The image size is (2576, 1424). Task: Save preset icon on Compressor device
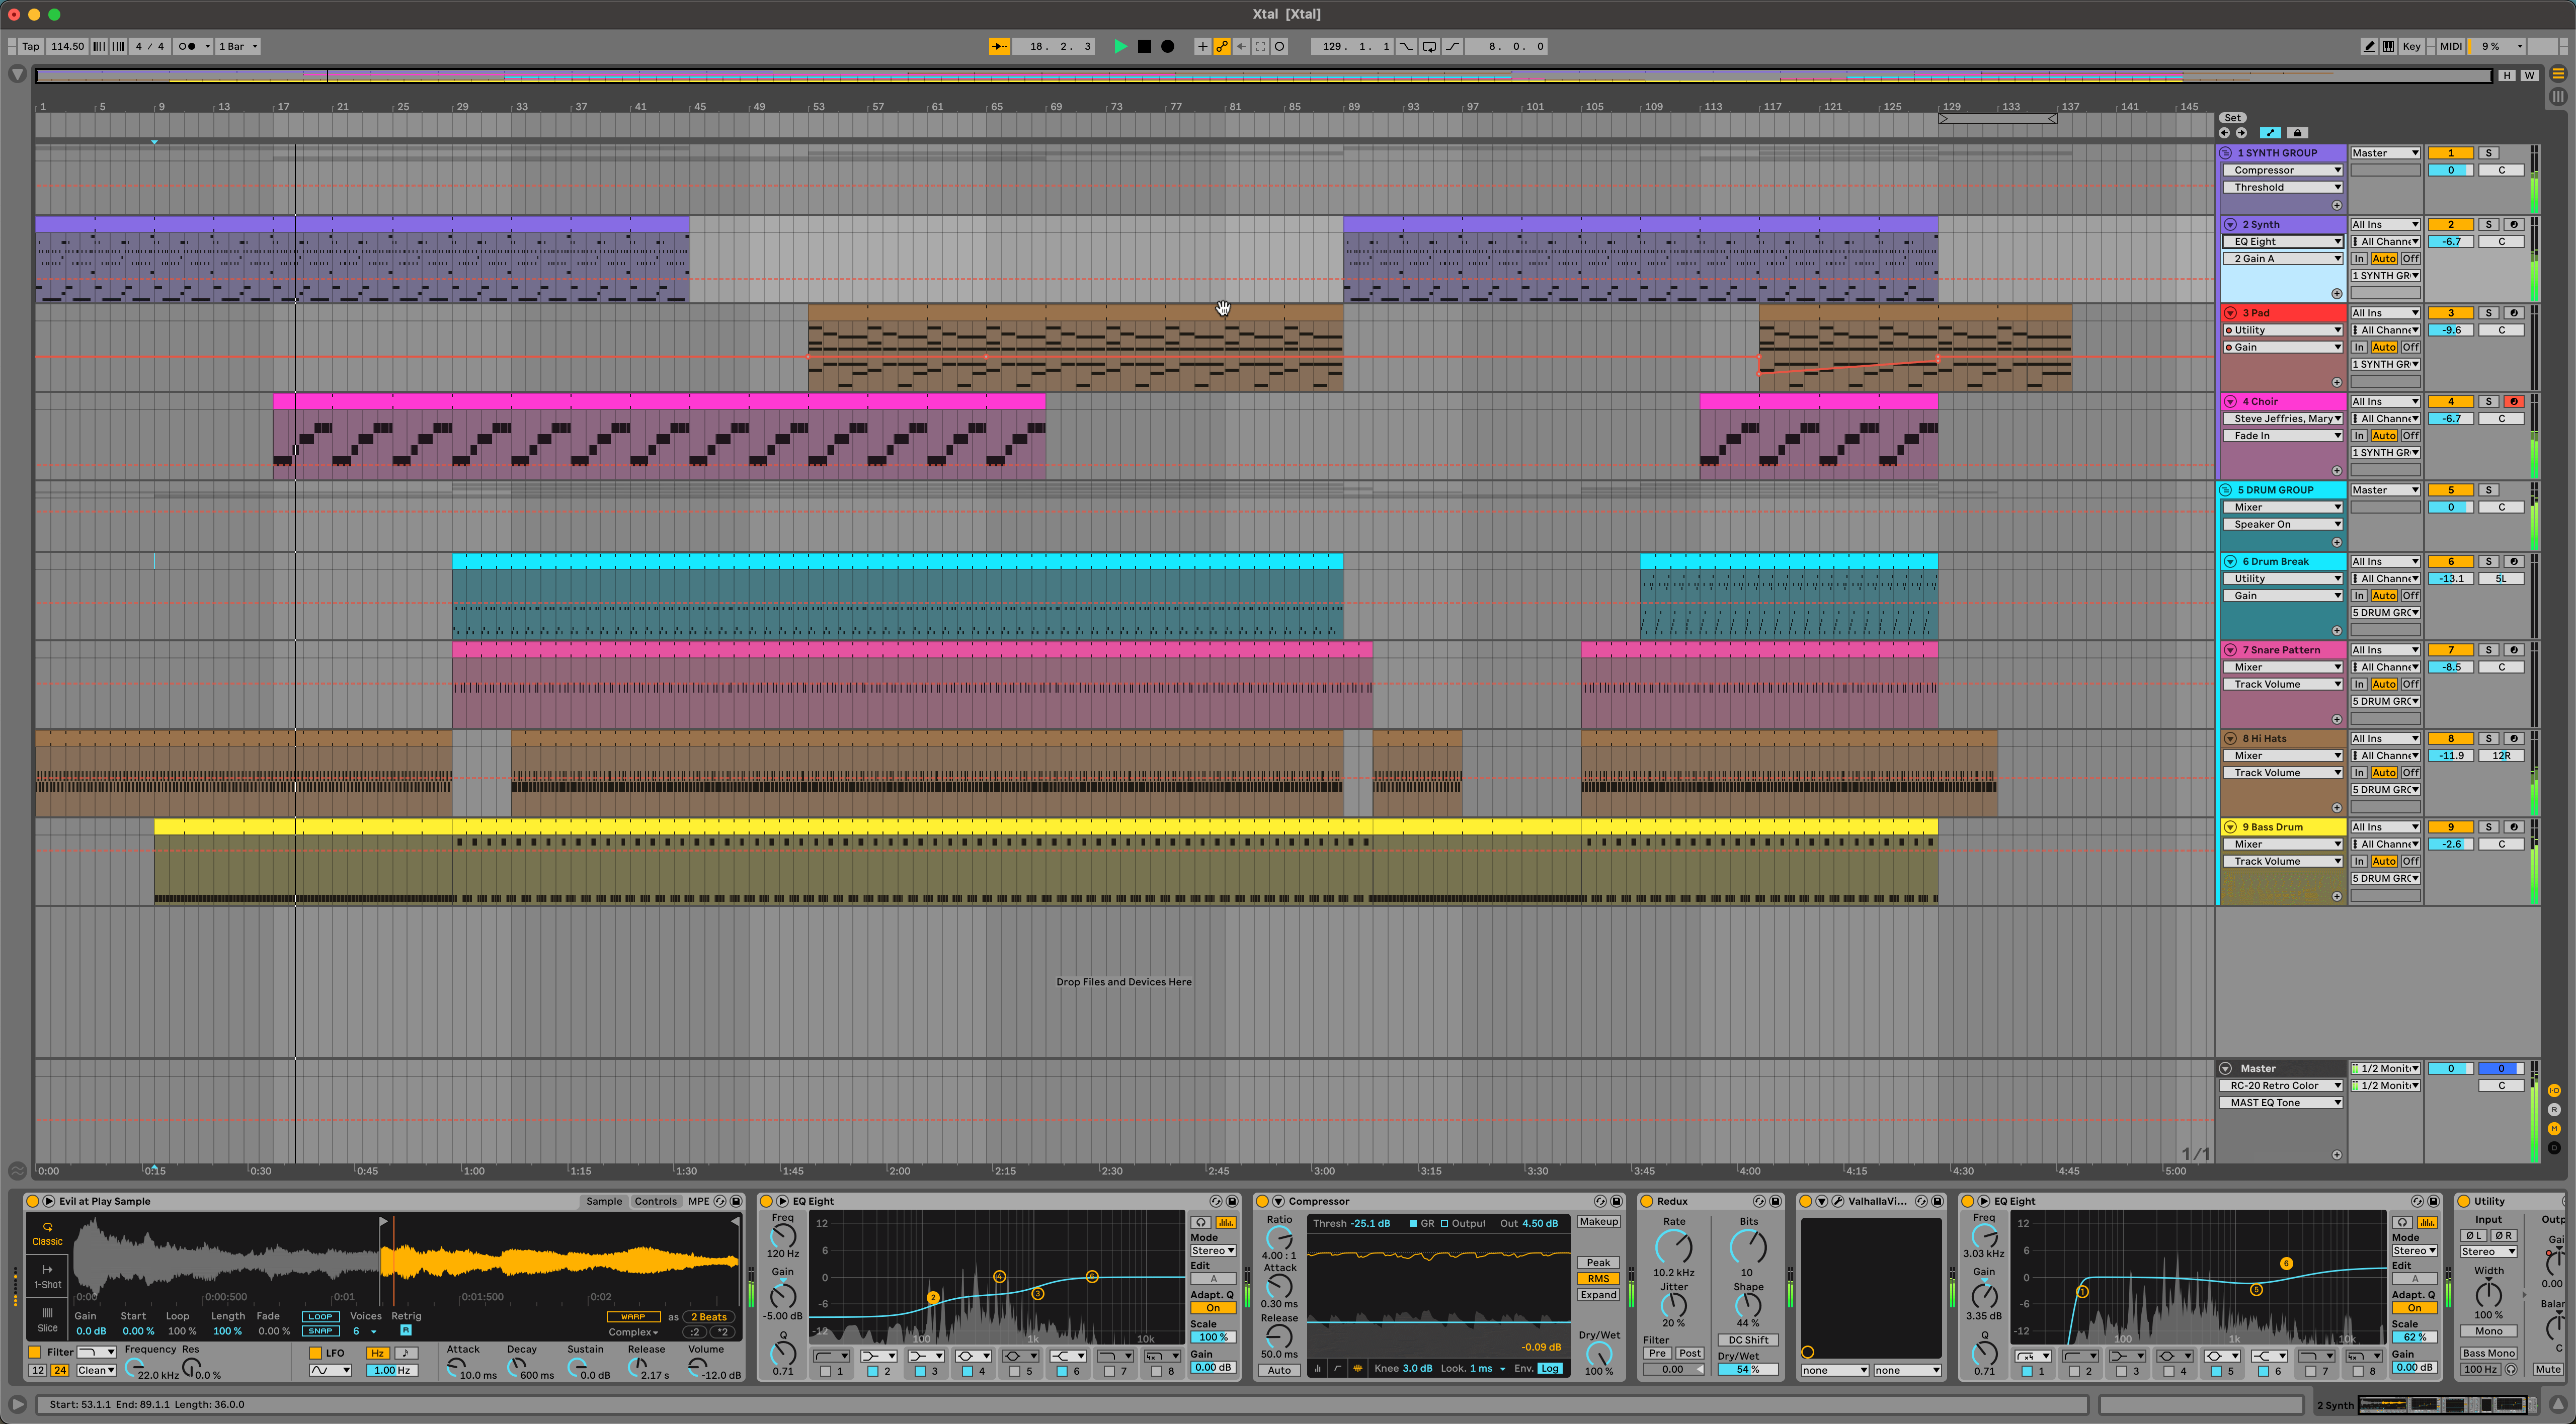pos(1616,1201)
